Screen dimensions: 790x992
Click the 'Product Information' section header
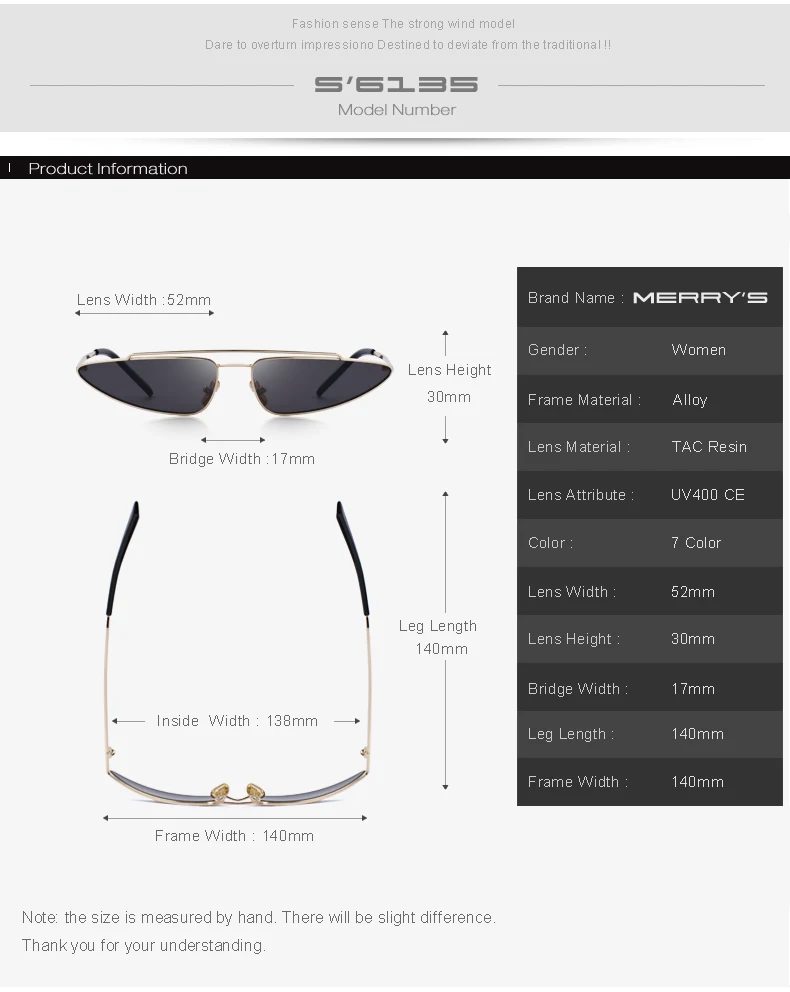click(108, 169)
